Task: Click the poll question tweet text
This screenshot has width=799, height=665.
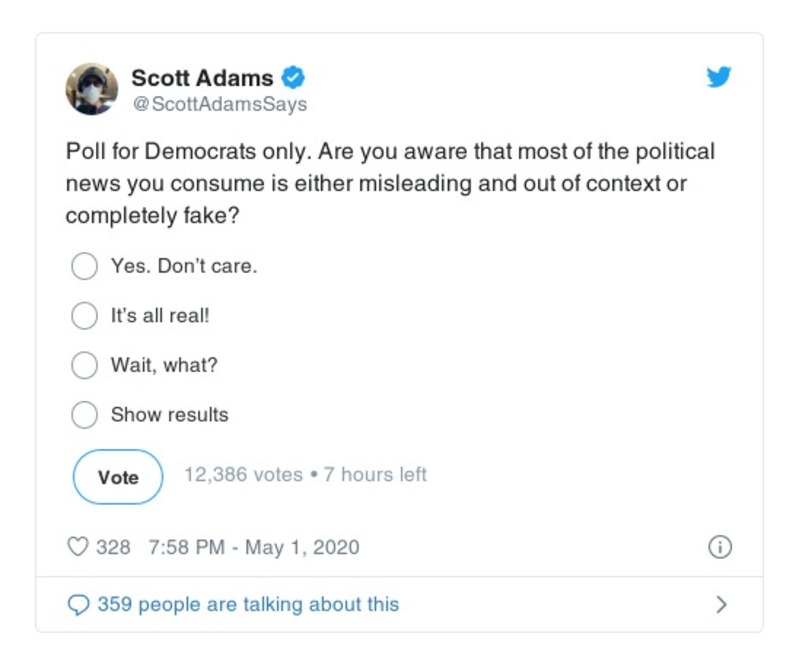Action: tap(390, 185)
